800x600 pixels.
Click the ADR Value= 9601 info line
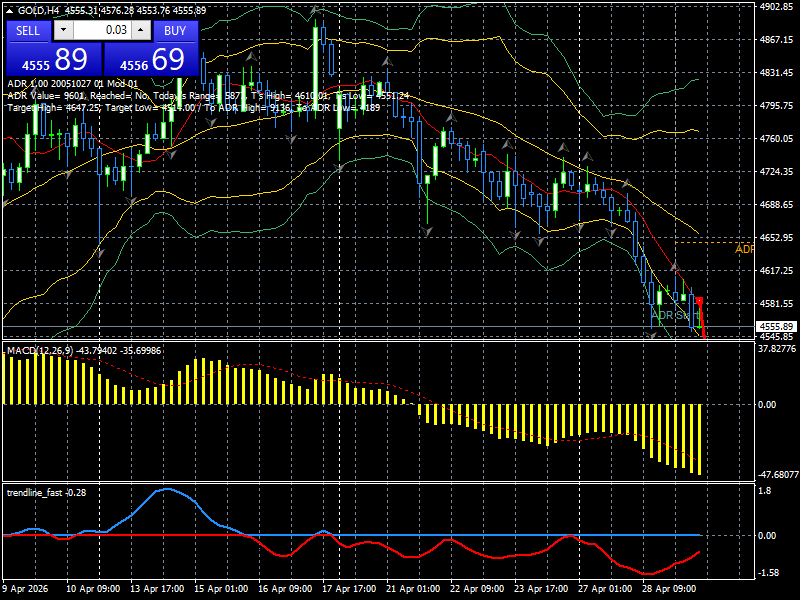click(208, 96)
